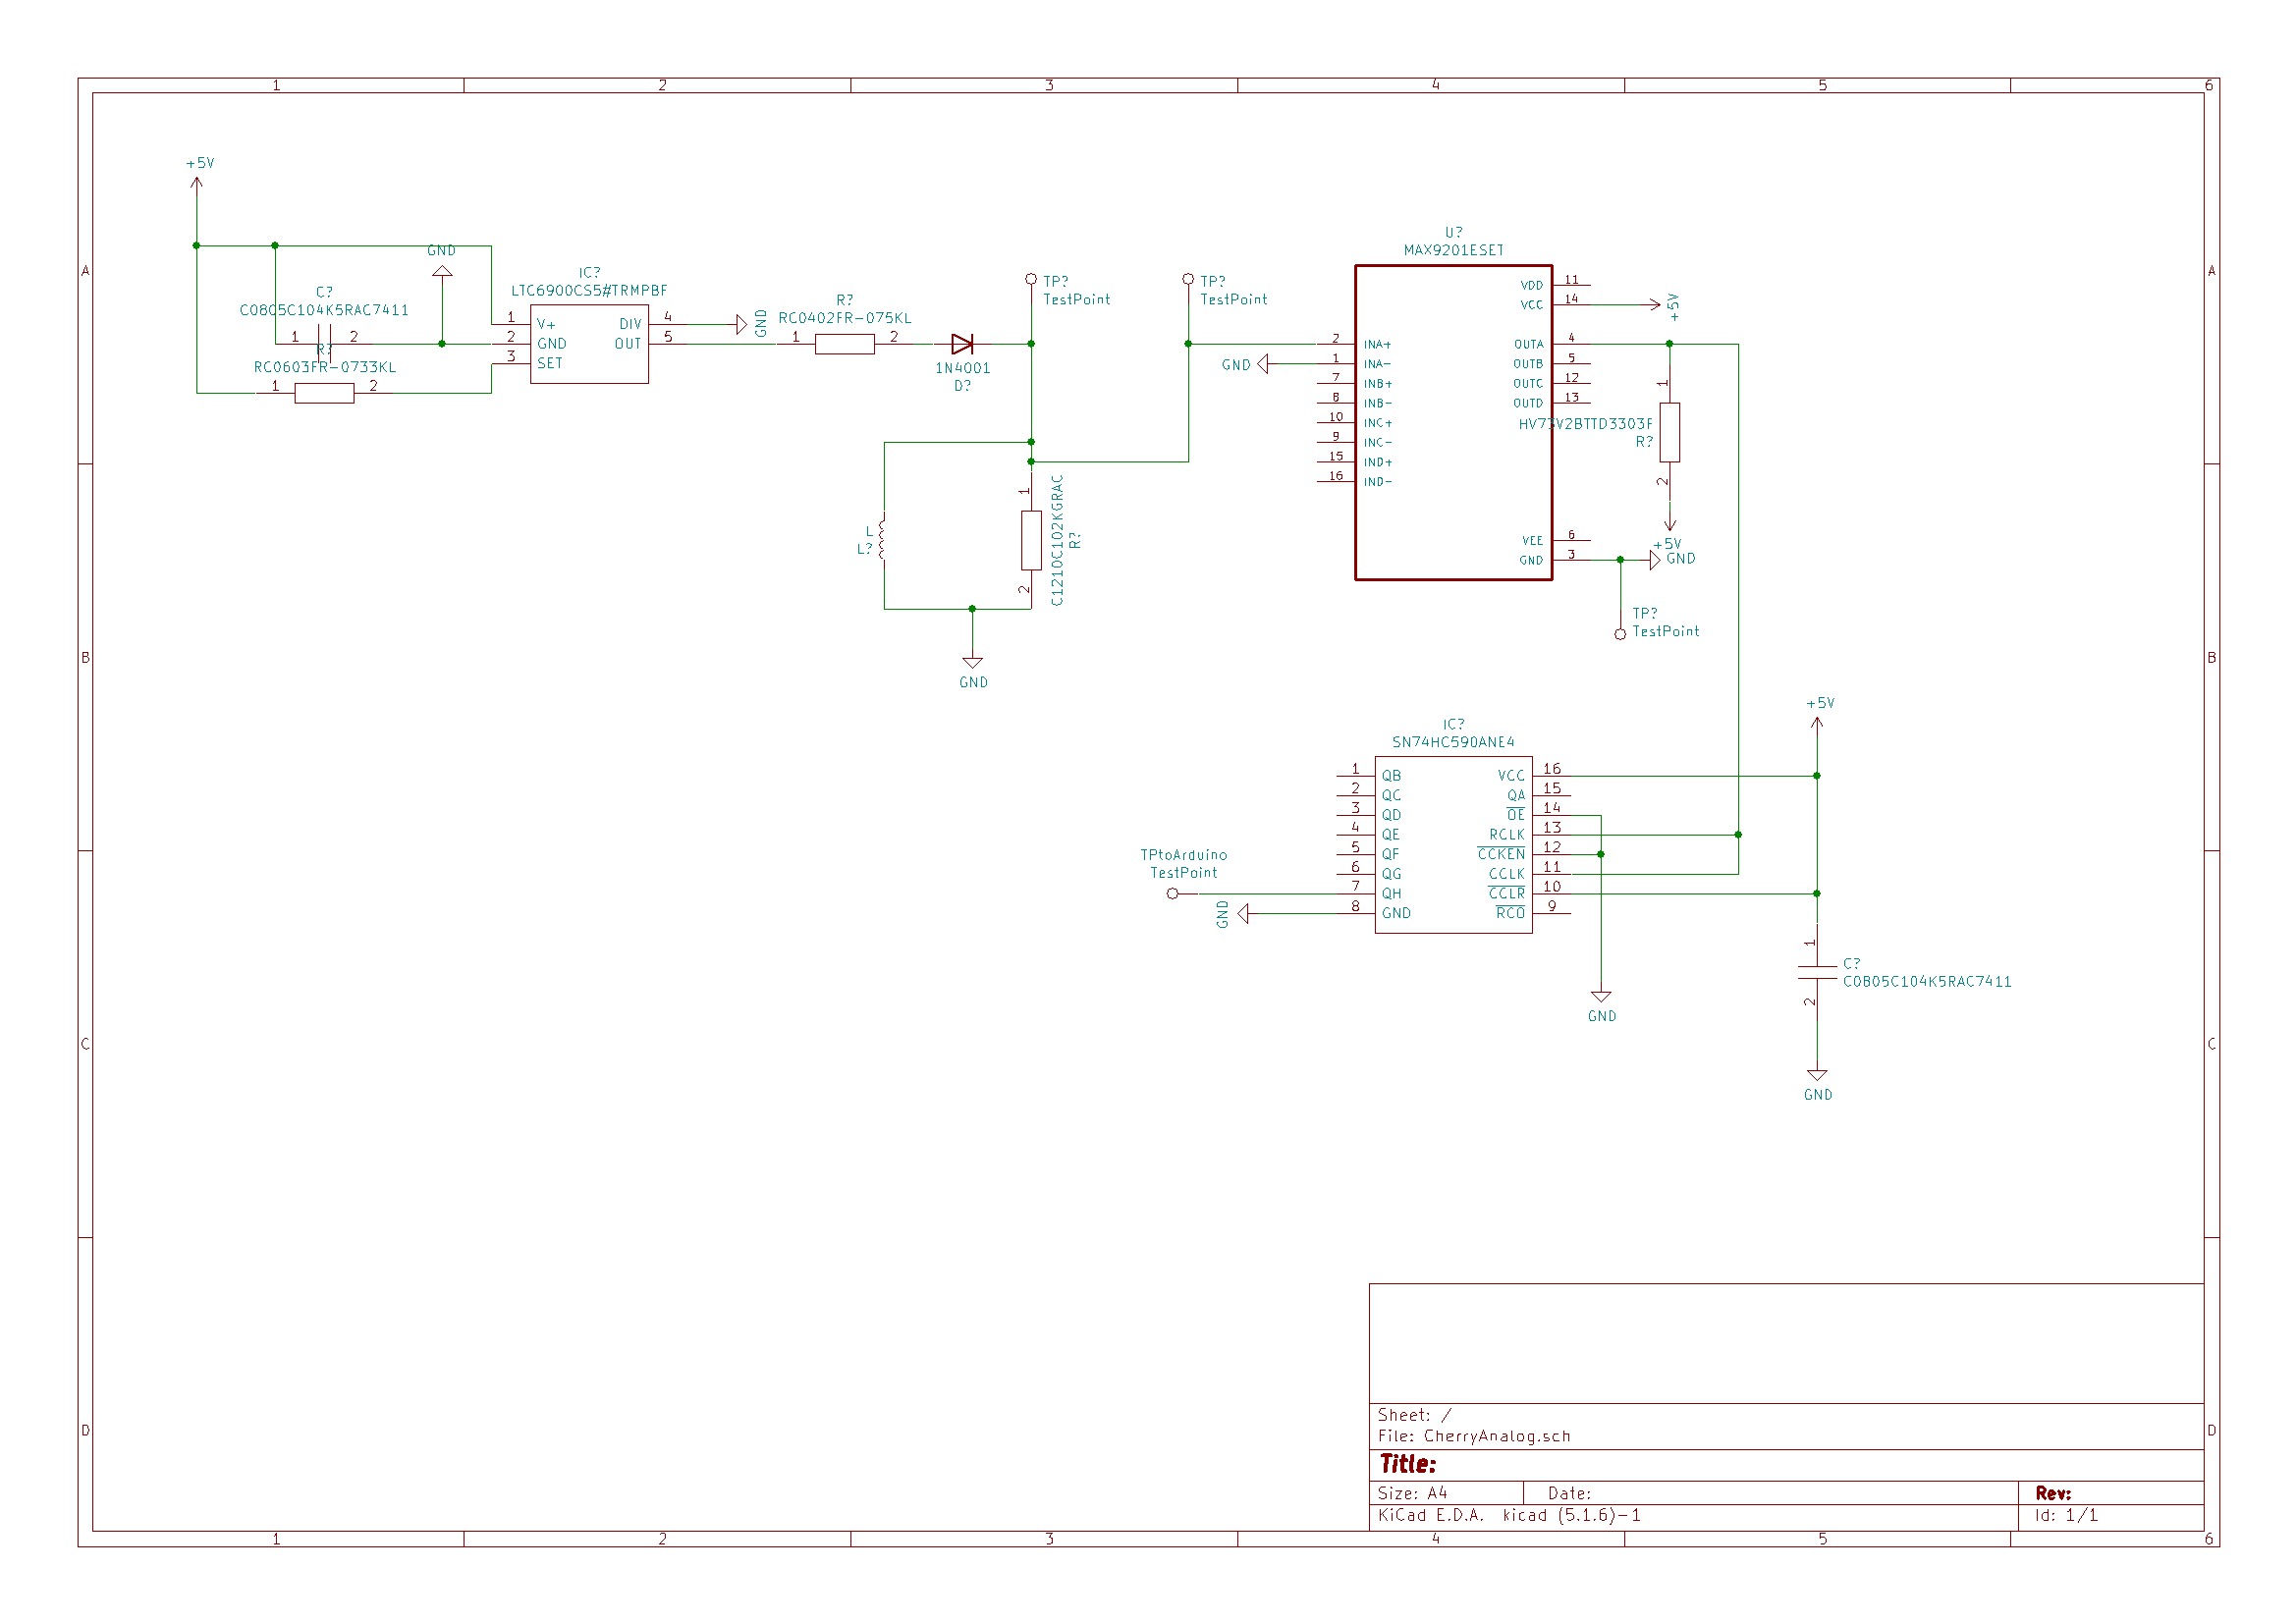Image resolution: width=2296 pixels, height=1623 pixels.
Task: Click the test point below MAX9201 GND pin
Action: pyautogui.click(x=1620, y=634)
